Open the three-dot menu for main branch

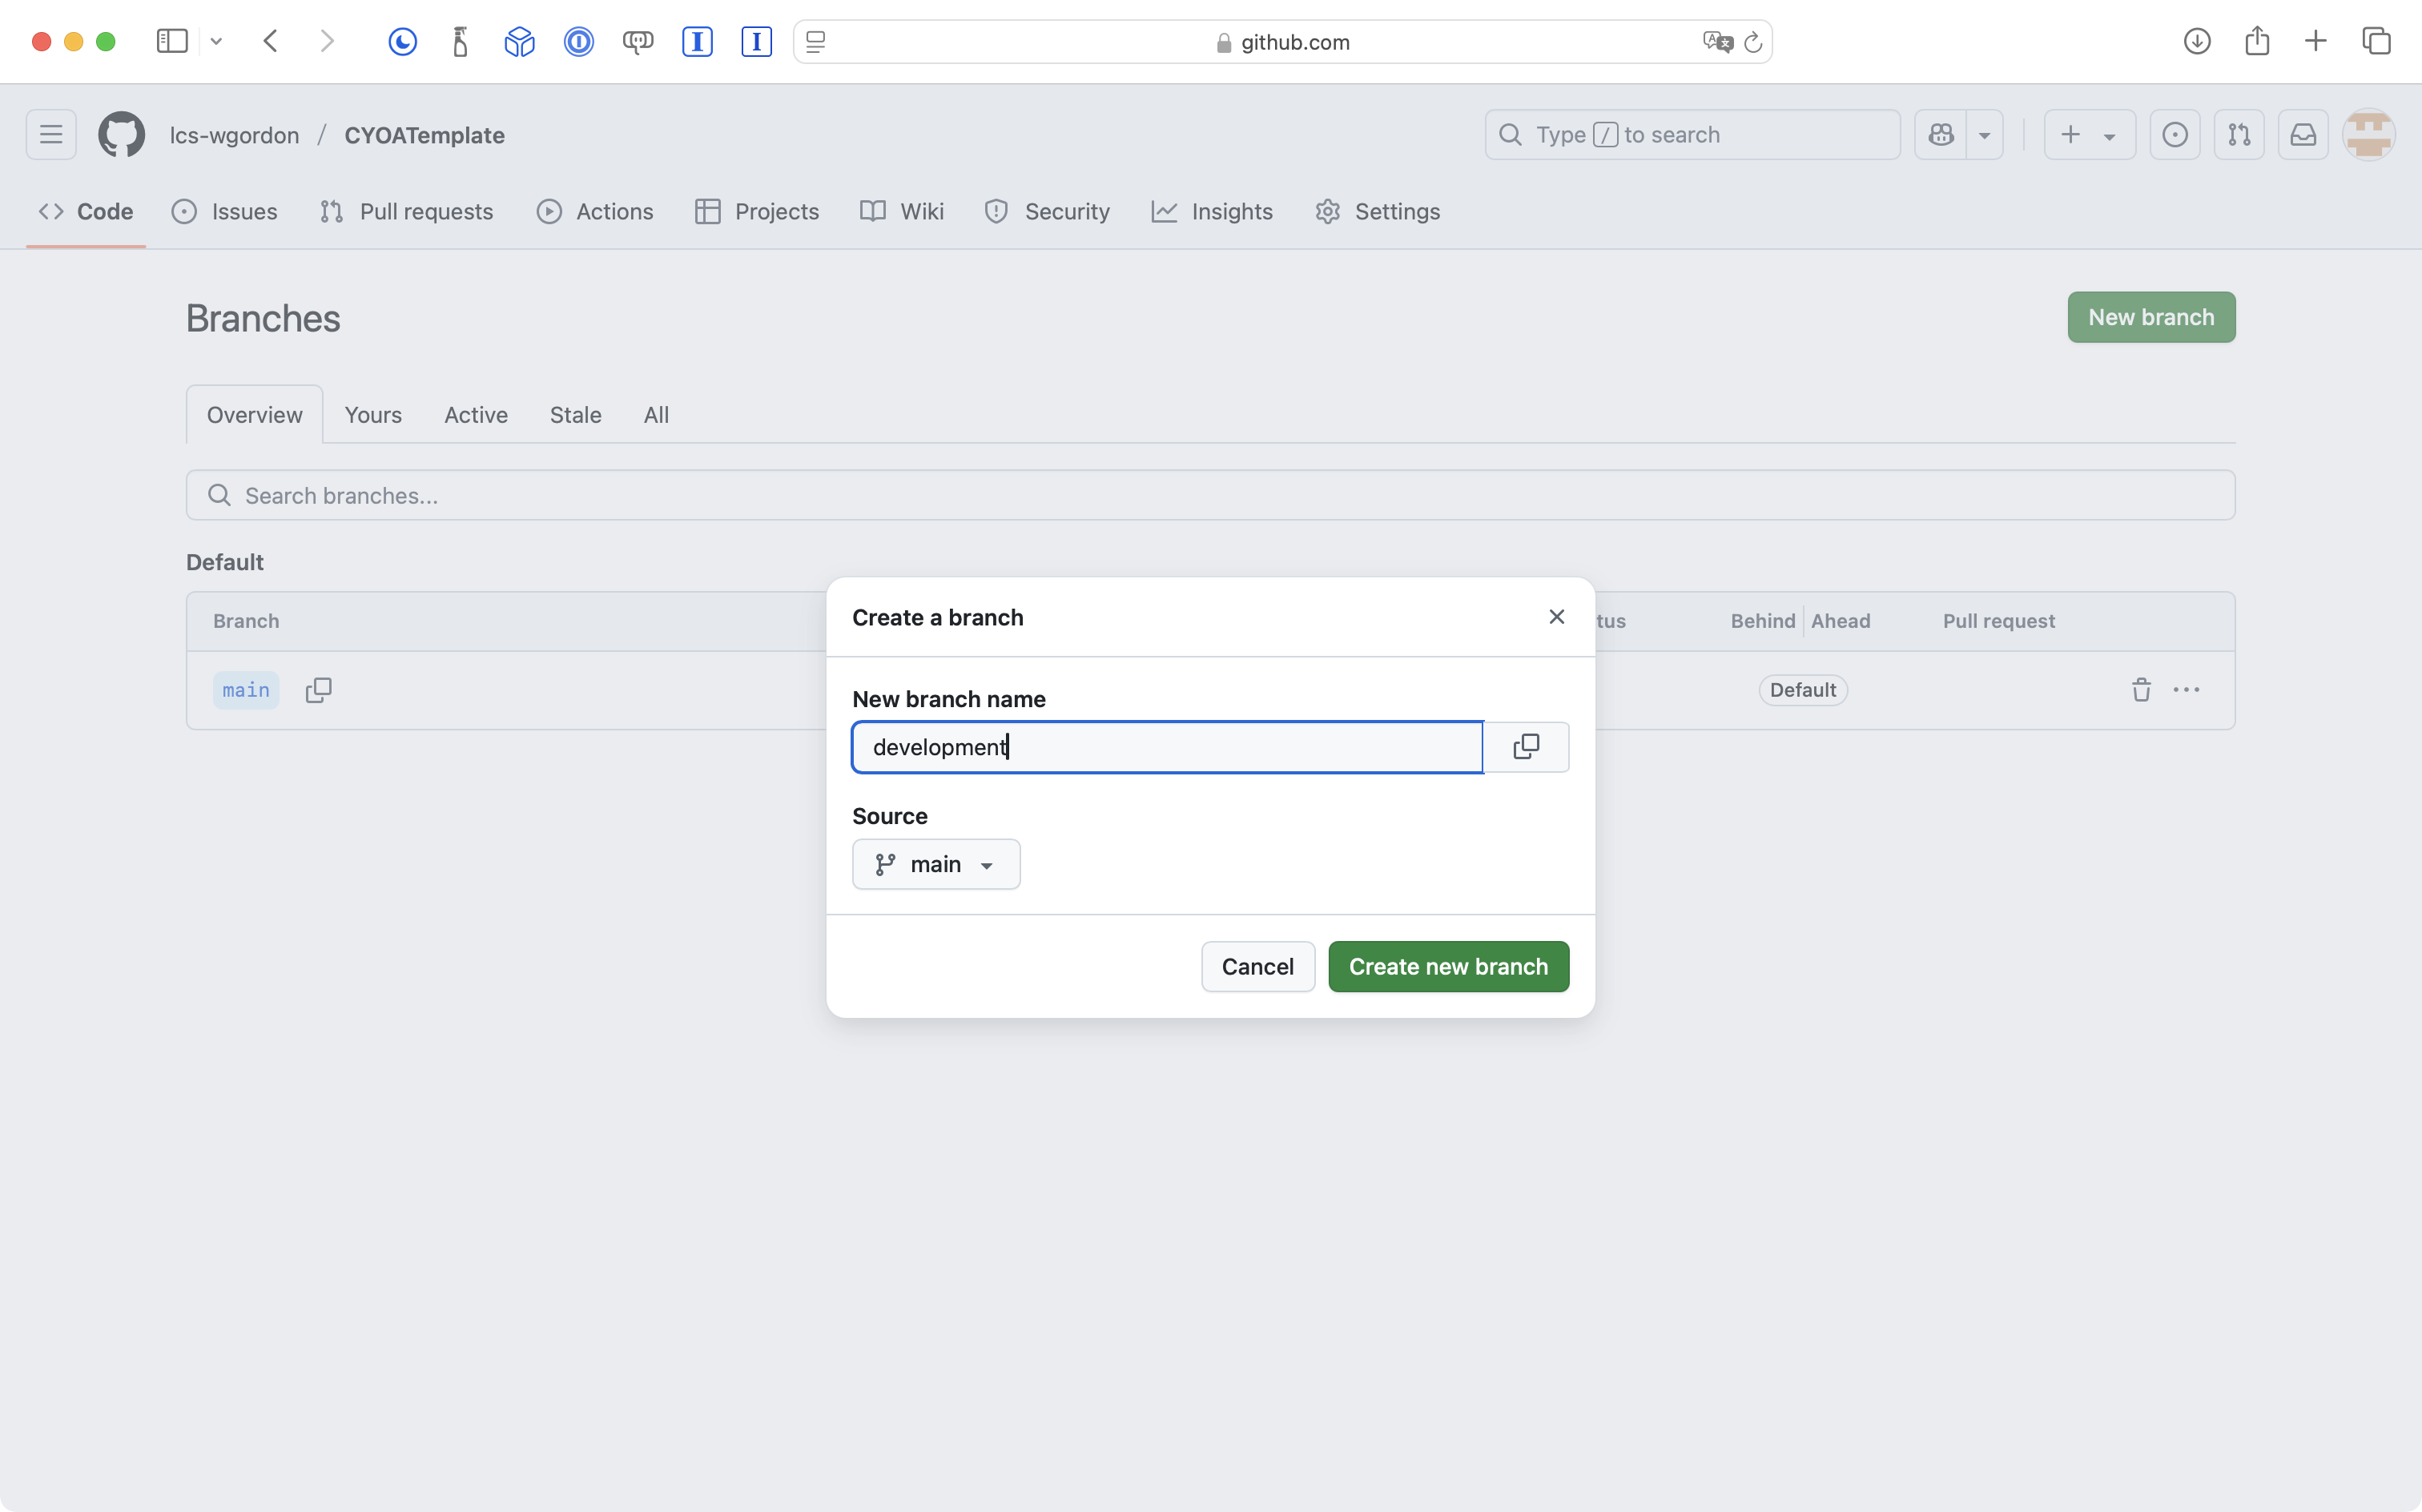pyautogui.click(x=2186, y=690)
